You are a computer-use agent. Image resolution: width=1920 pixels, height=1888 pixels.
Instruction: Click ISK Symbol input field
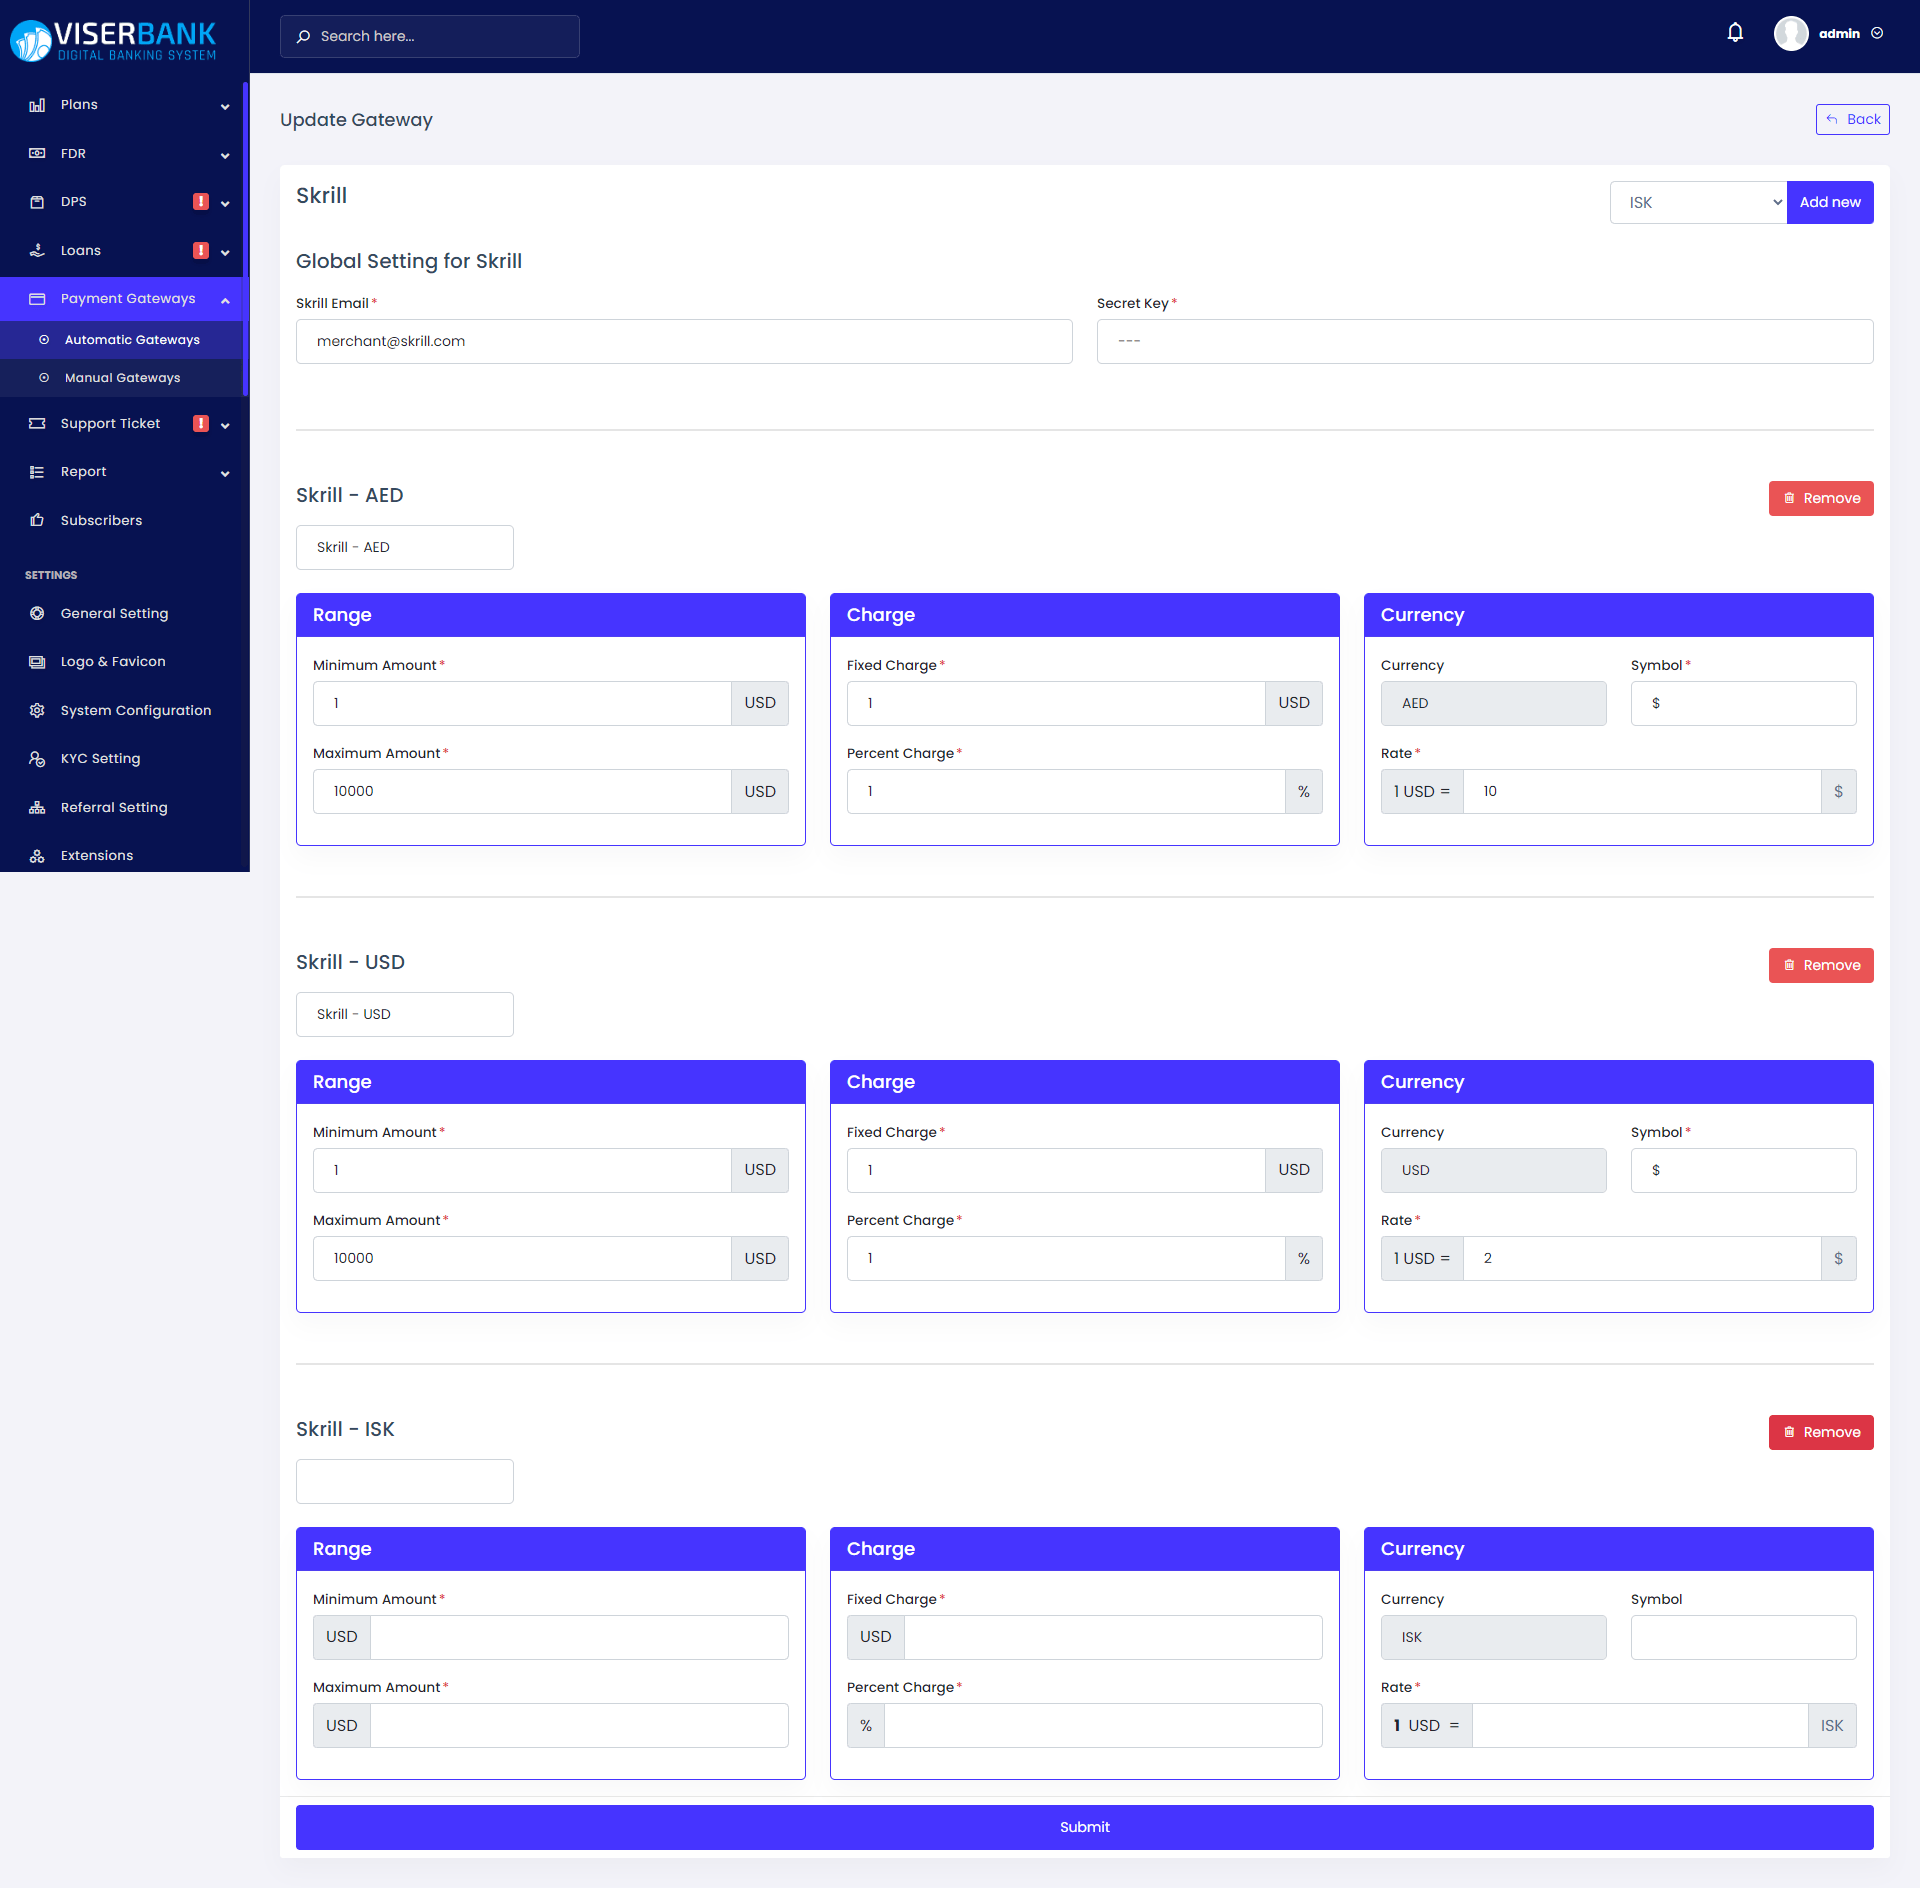point(1743,1637)
